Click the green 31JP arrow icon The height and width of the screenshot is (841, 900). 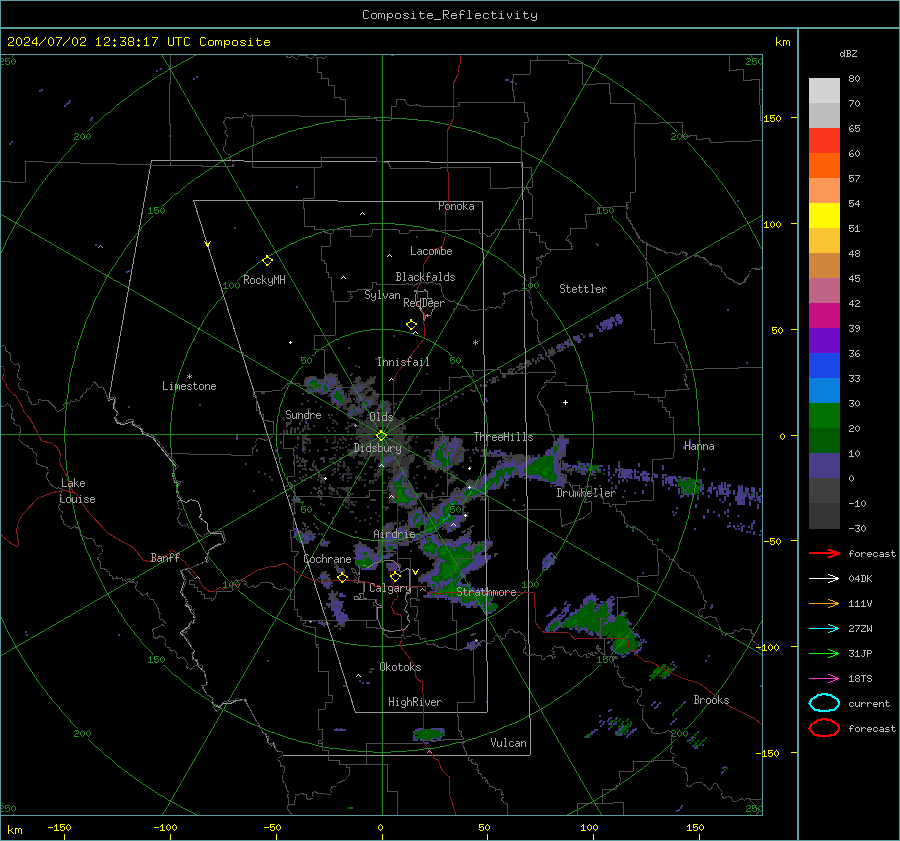point(824,653)
